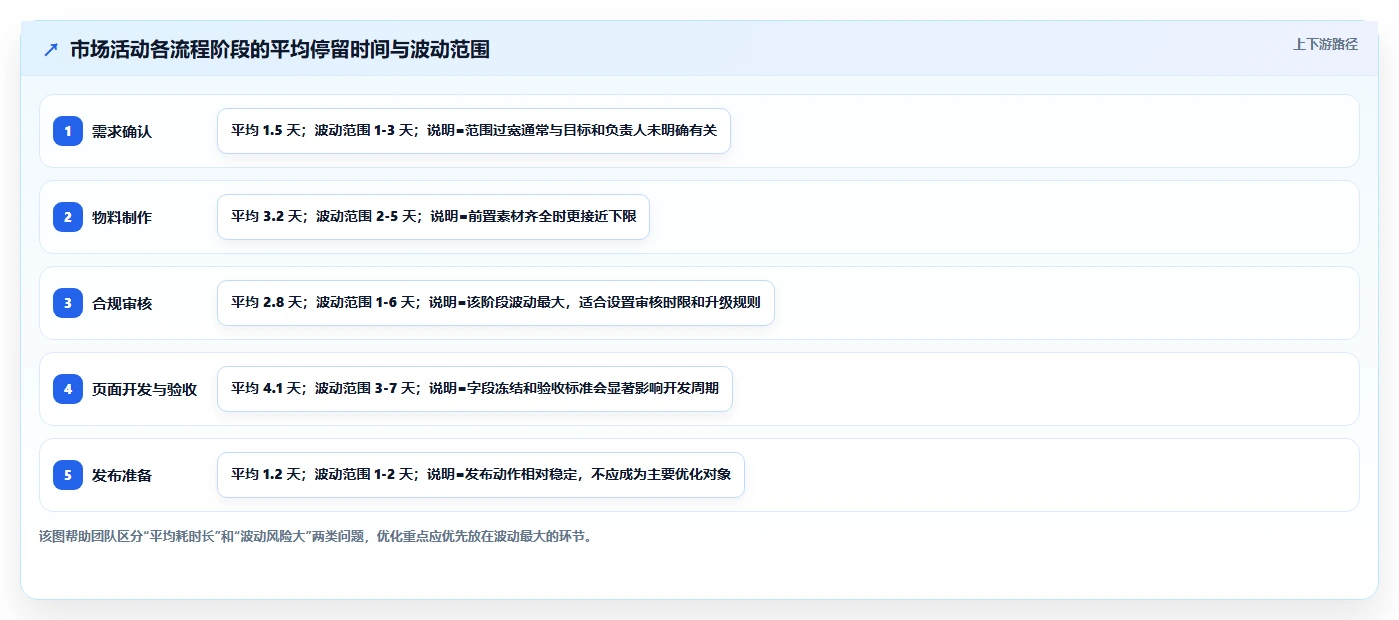Click the footer note starting 该图帮助团队区分

click(318, 536)
